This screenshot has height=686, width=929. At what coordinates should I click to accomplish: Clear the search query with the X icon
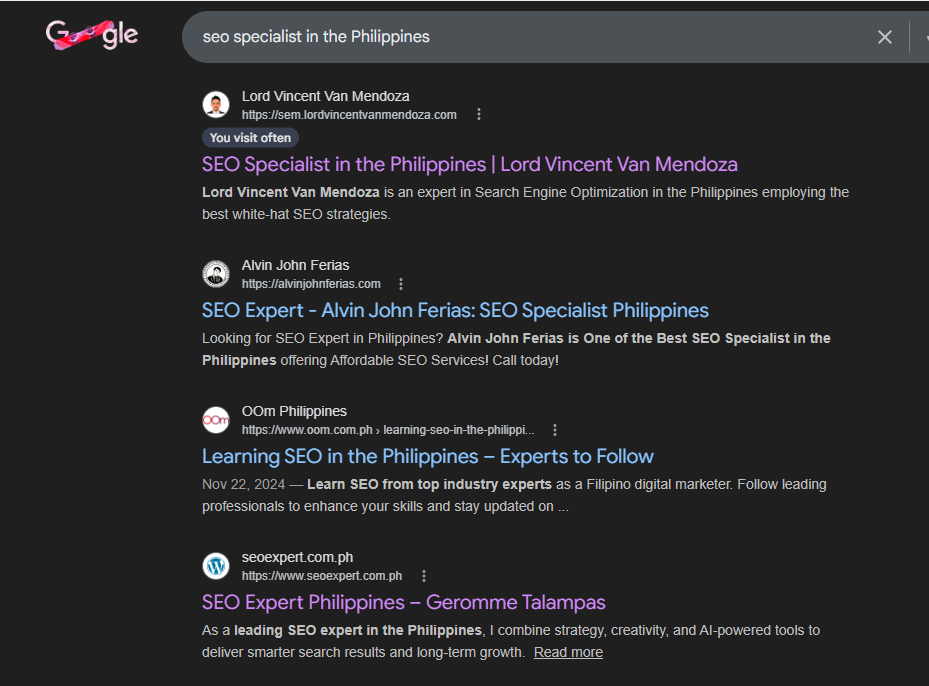click(x=884, y=37)
